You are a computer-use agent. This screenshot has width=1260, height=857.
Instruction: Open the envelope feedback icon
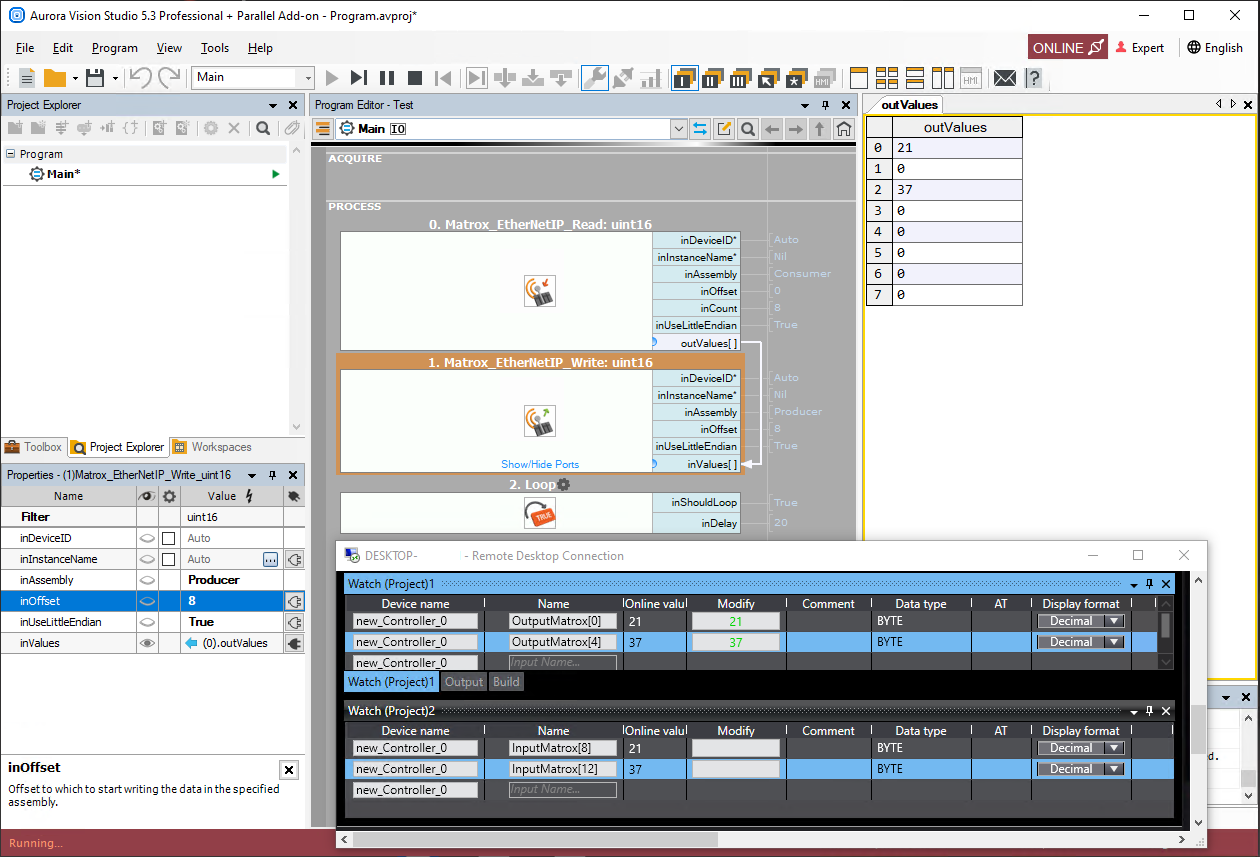[x=1005, y=77]
